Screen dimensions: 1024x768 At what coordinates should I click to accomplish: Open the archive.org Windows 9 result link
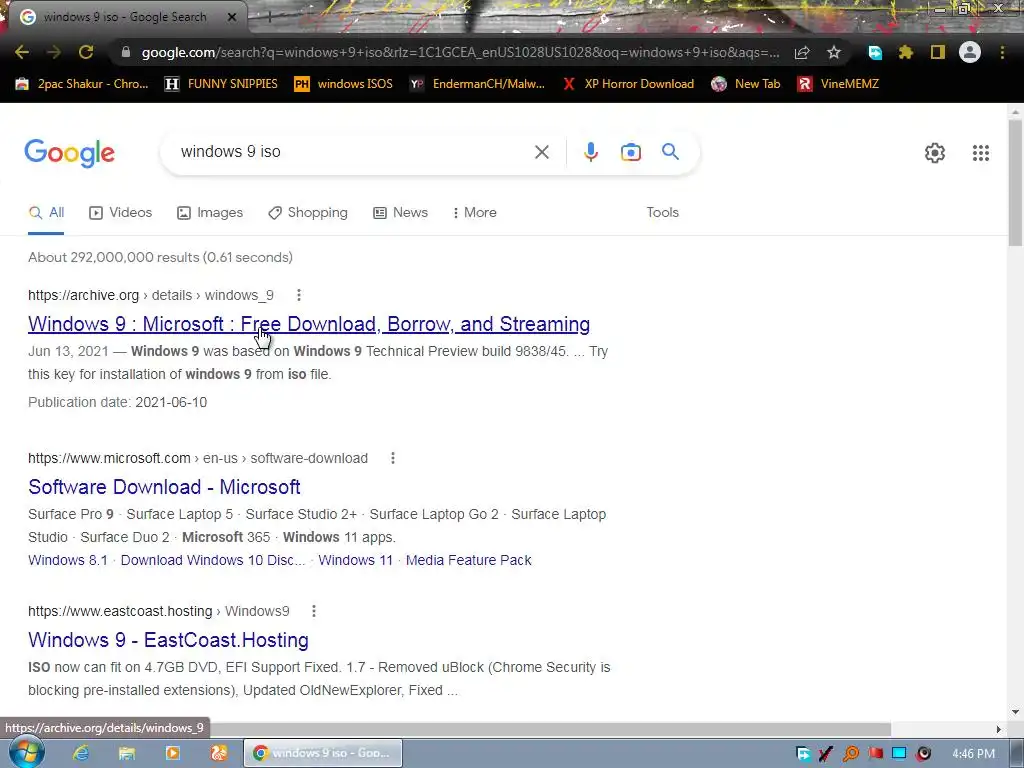pos(309,324)
